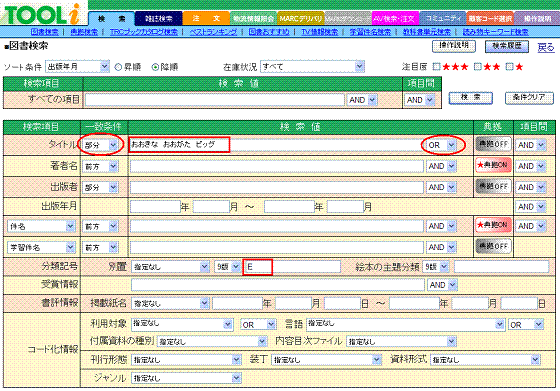Focus the 出版者 search value field
560x391 pixels.
click(277, 187)
